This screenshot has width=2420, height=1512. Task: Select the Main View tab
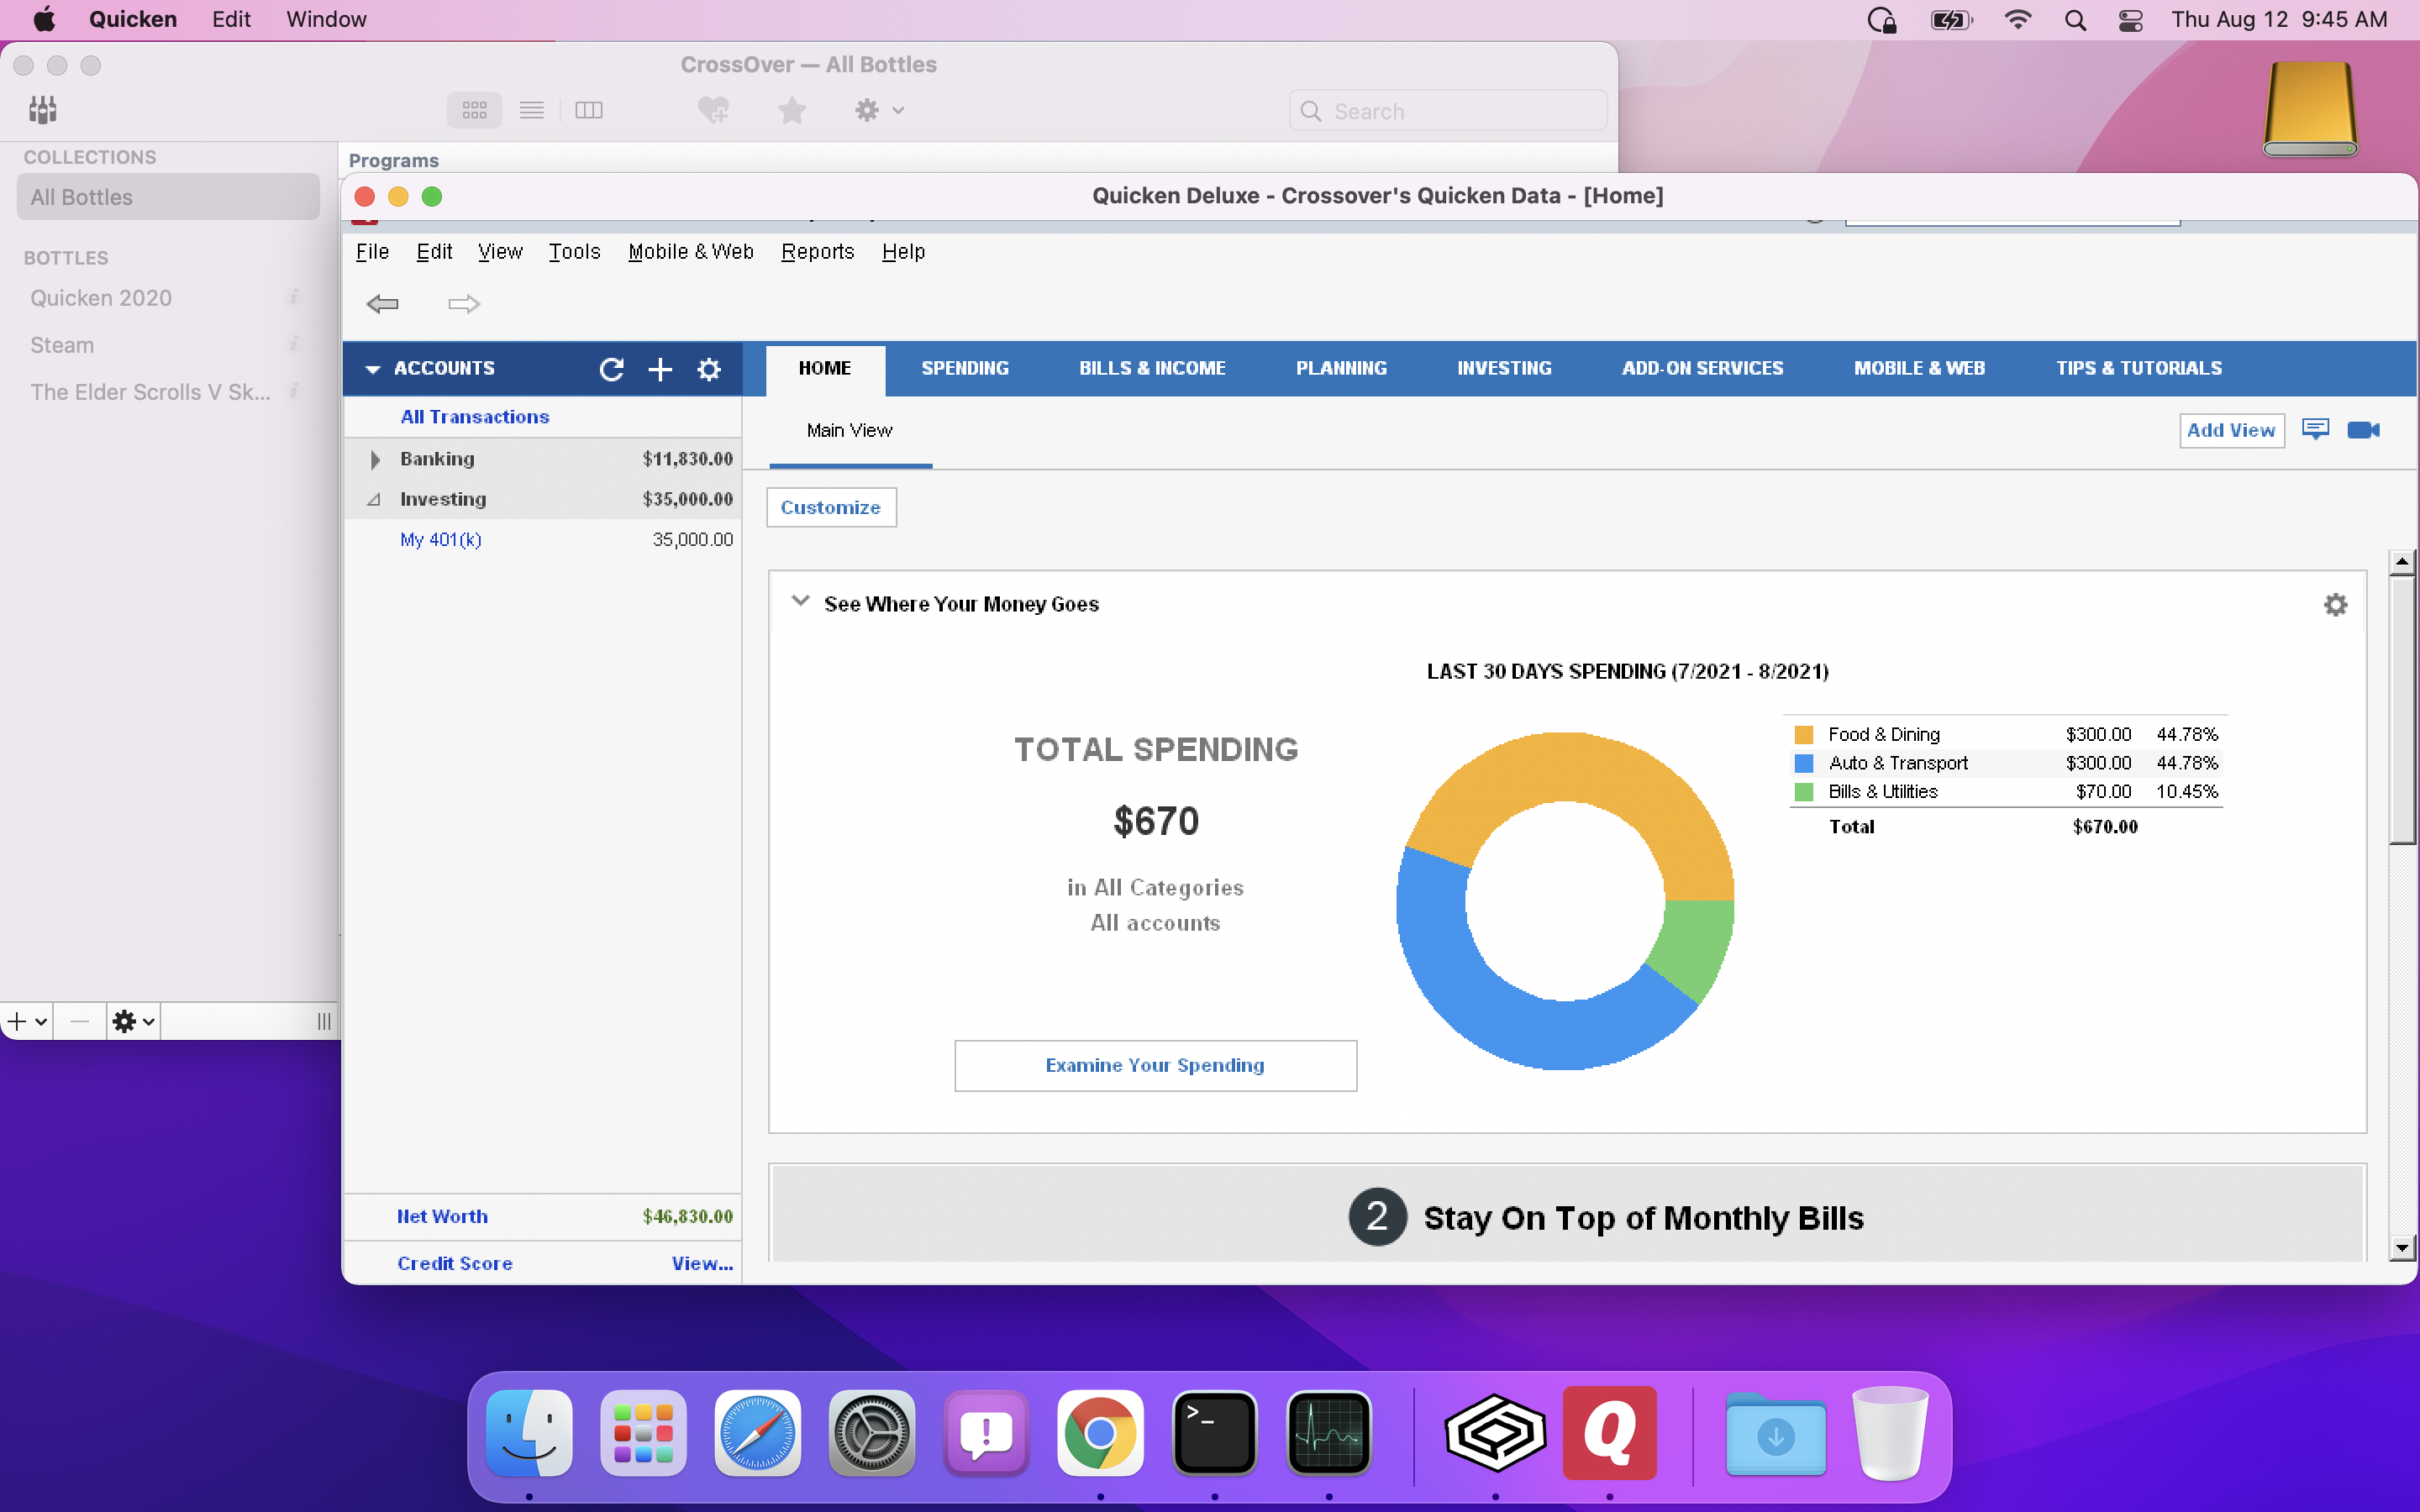(x=849, y=430)
